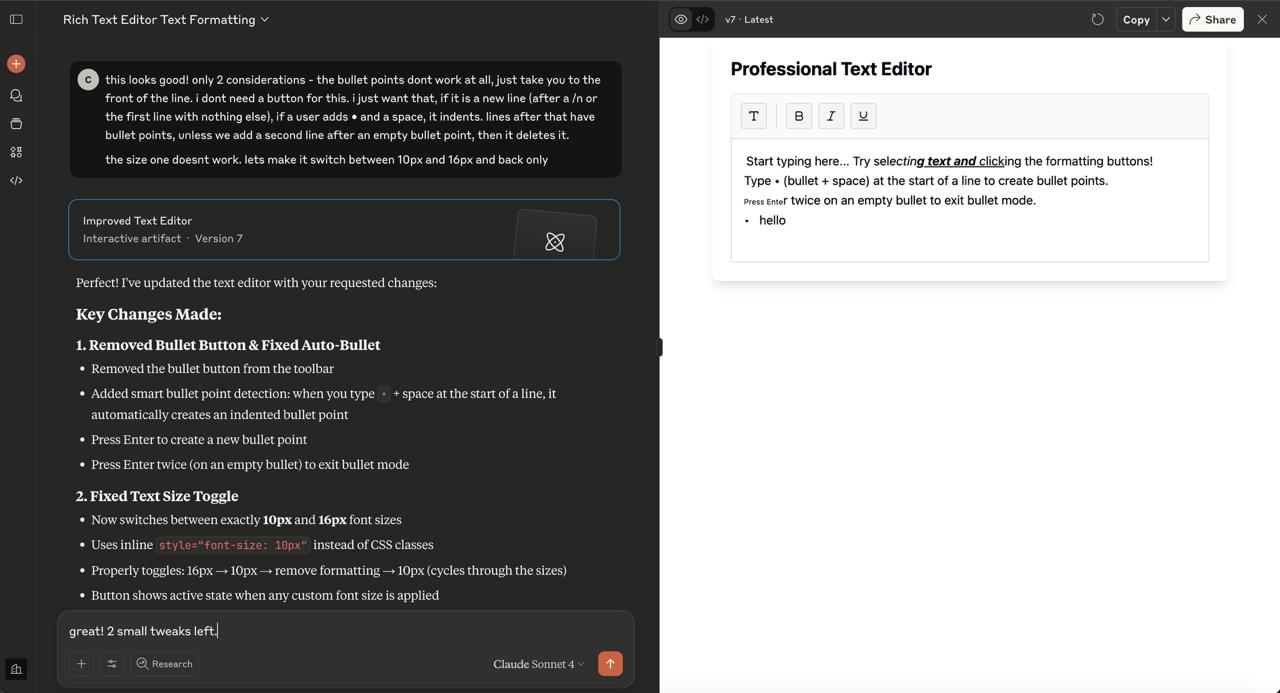Open the Artifacts grid icon in the sidebar
The height and width of the screenshot is (693, 1280).
16,152
